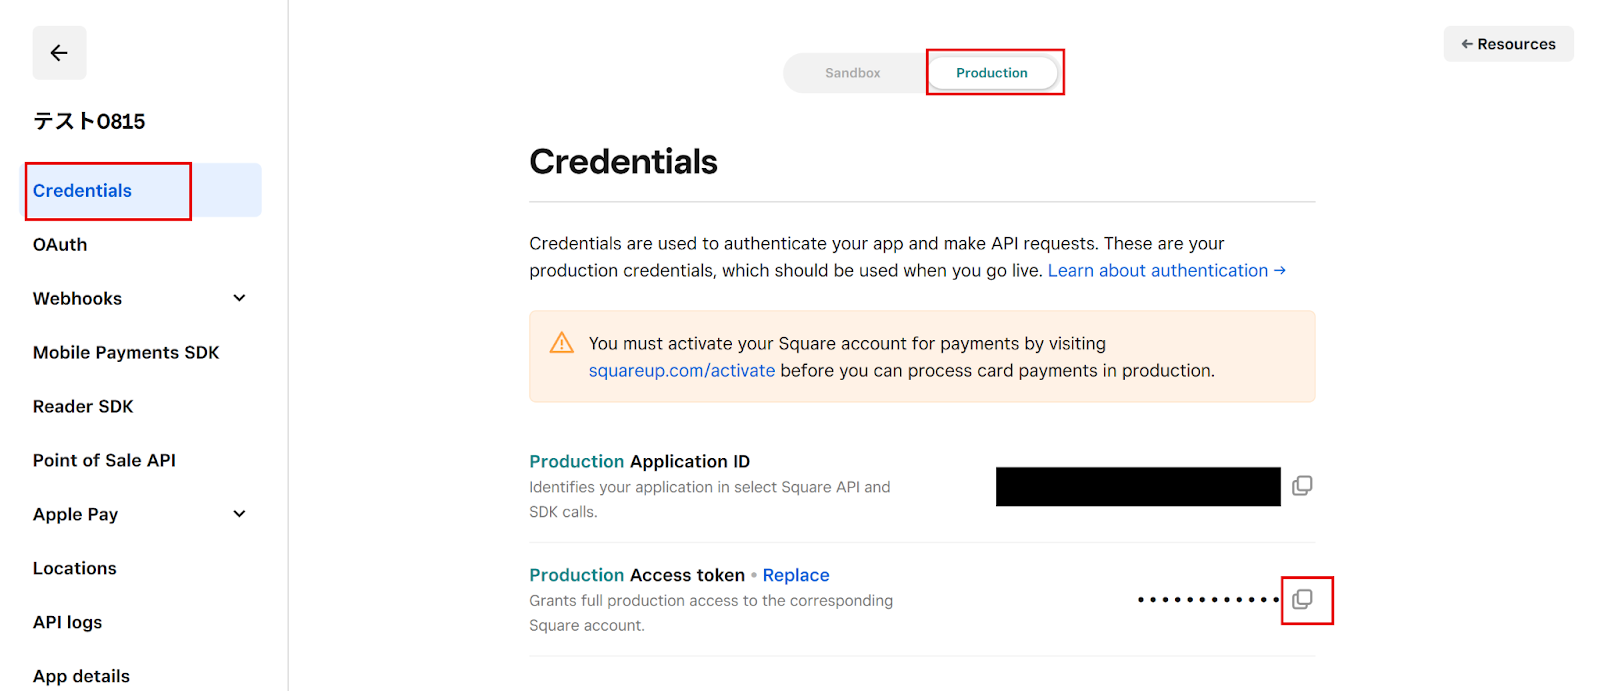The height and width of the screenshot is (691, 1600).
Task: Open the OAuth sidebar item
Action: 60,245
